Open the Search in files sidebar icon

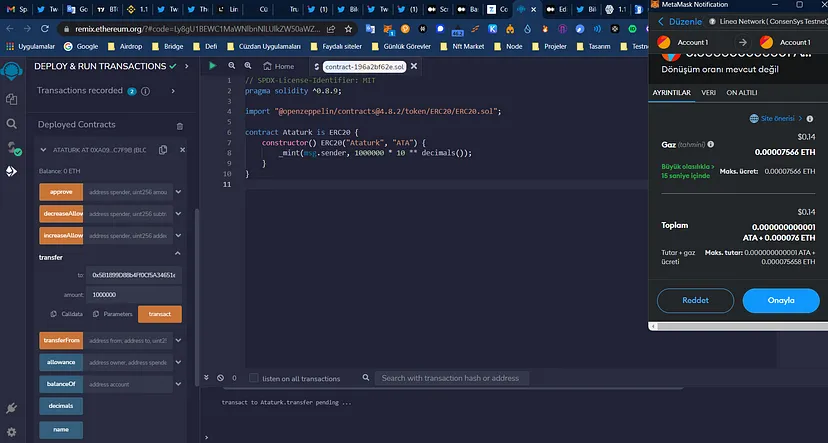click(12, 123)
